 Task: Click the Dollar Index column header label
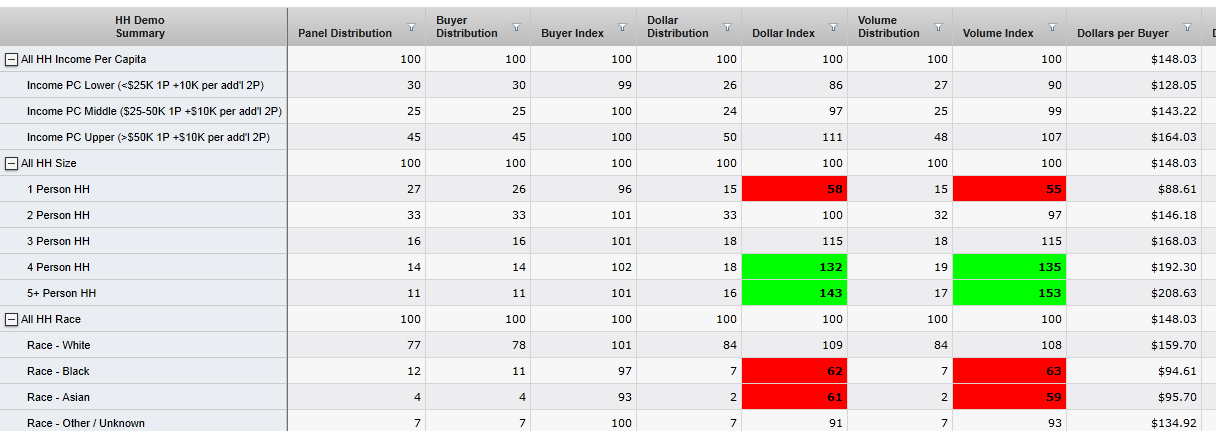(x=783, y=33)
